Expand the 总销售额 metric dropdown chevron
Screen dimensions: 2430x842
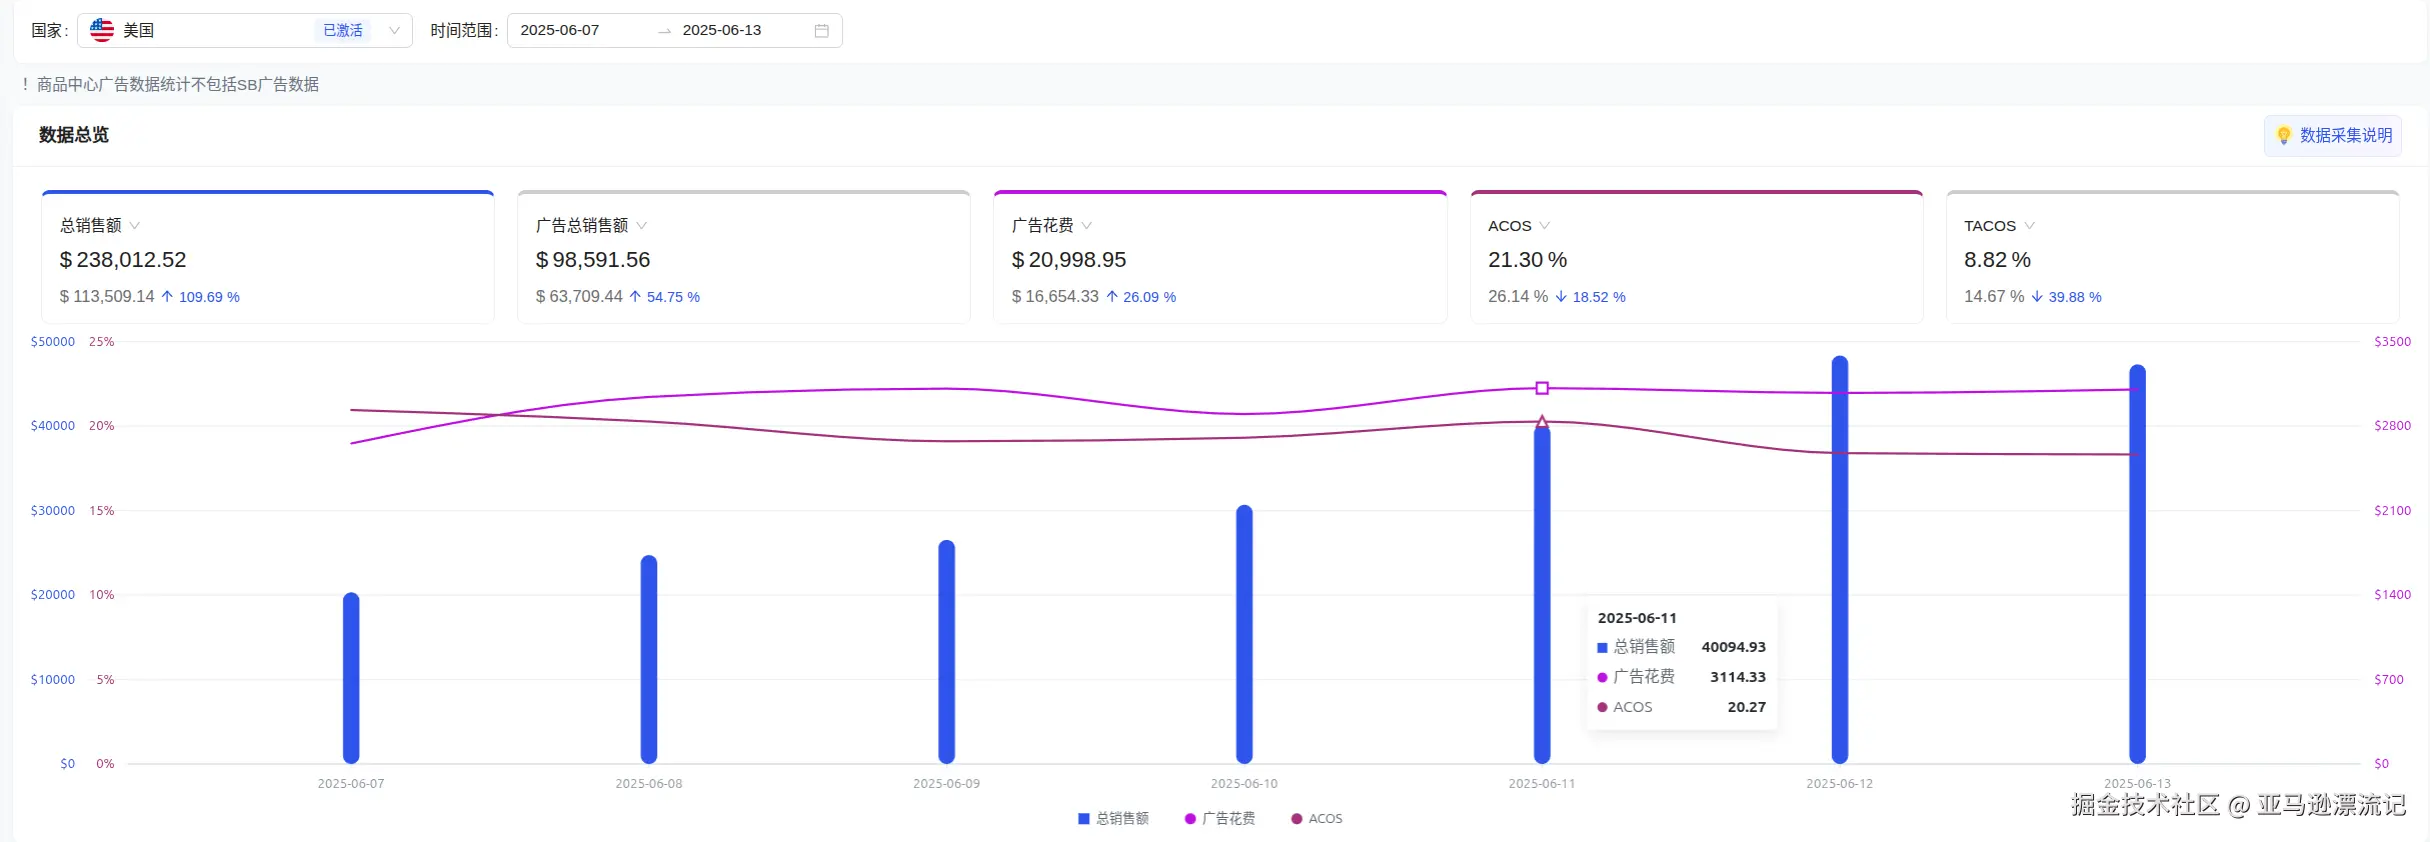(x=135, y=226)
